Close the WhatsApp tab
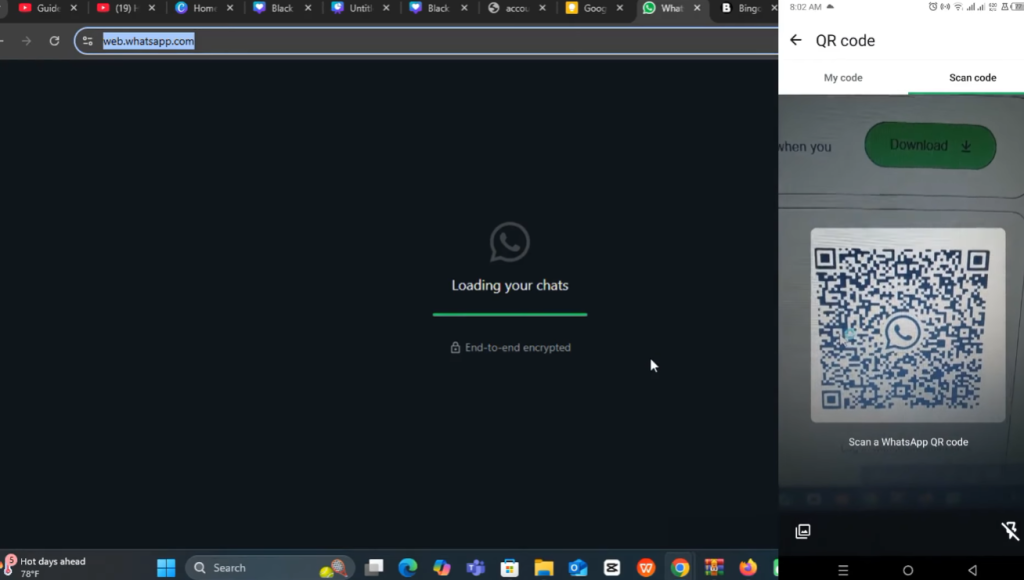This screenshot has width=1024, height=580. pyautogui.click(x=697, y=8)
